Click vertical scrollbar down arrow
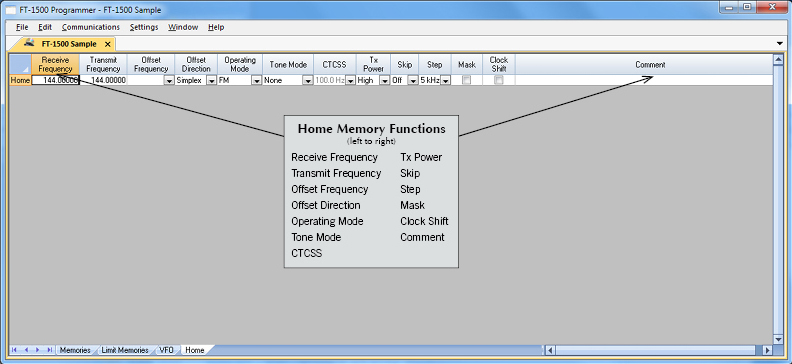This screenshot has height=364, width=792. pos(778,339)
